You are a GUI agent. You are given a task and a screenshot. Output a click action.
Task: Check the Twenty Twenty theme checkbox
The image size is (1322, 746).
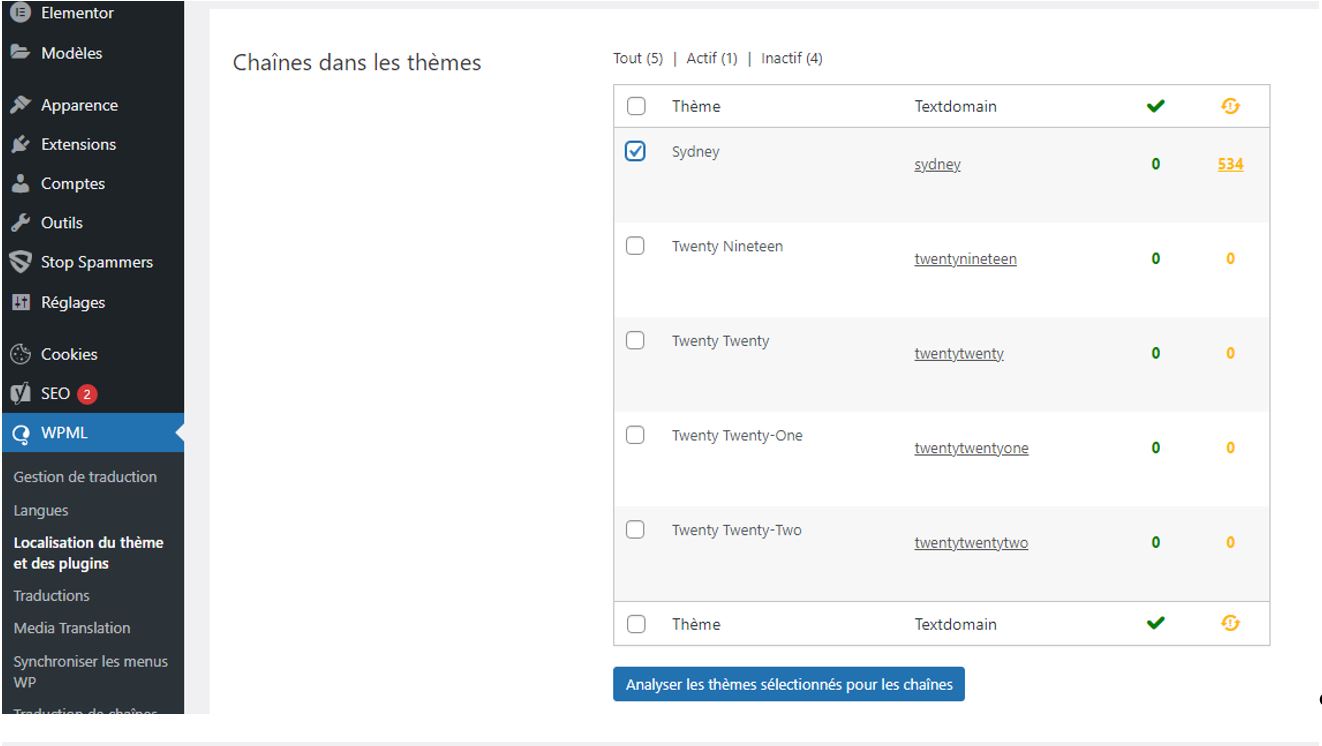coord(635,341)
